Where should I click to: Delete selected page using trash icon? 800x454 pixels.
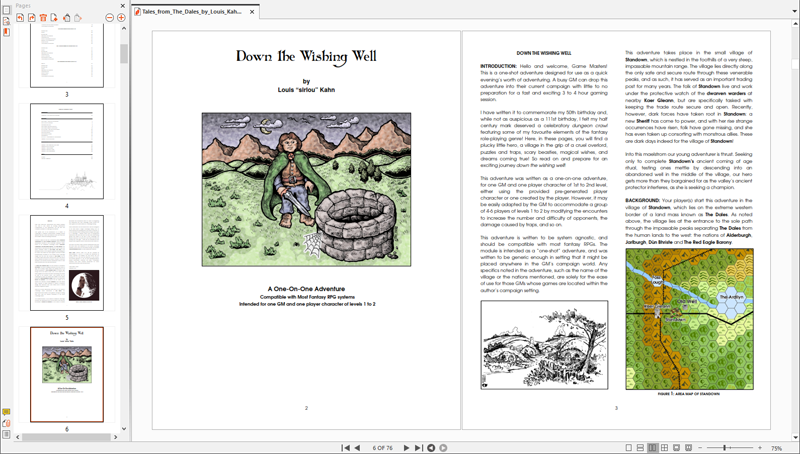coord(43,18)
